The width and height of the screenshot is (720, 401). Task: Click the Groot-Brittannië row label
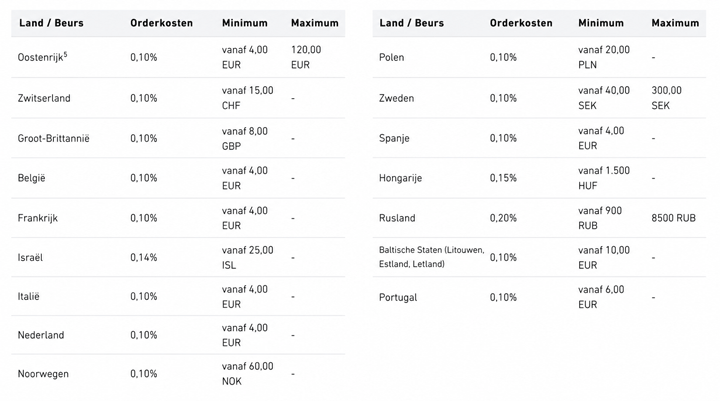[x=53, y=138]
